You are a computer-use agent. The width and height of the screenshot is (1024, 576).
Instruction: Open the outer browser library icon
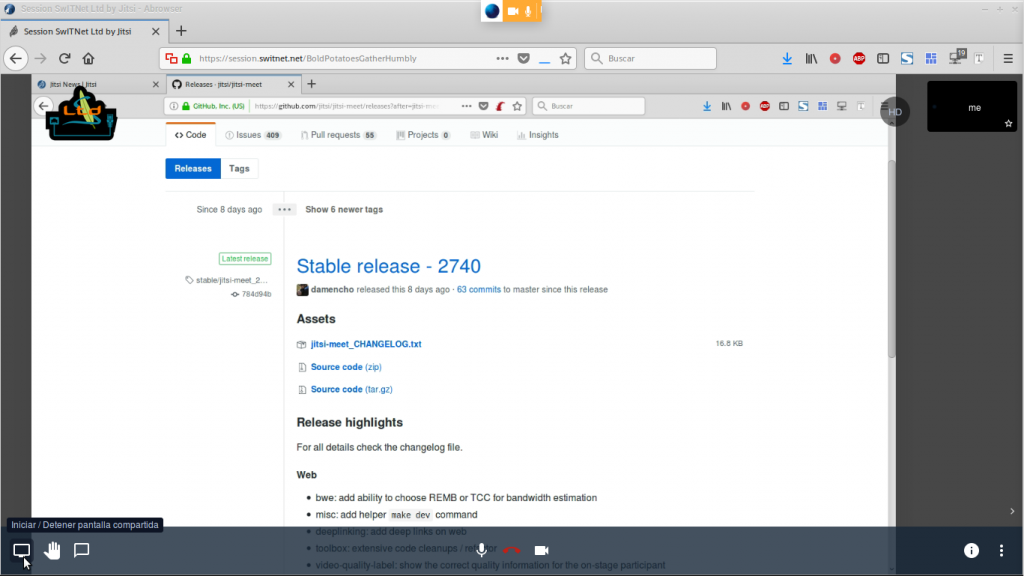(x=811, y=58)
